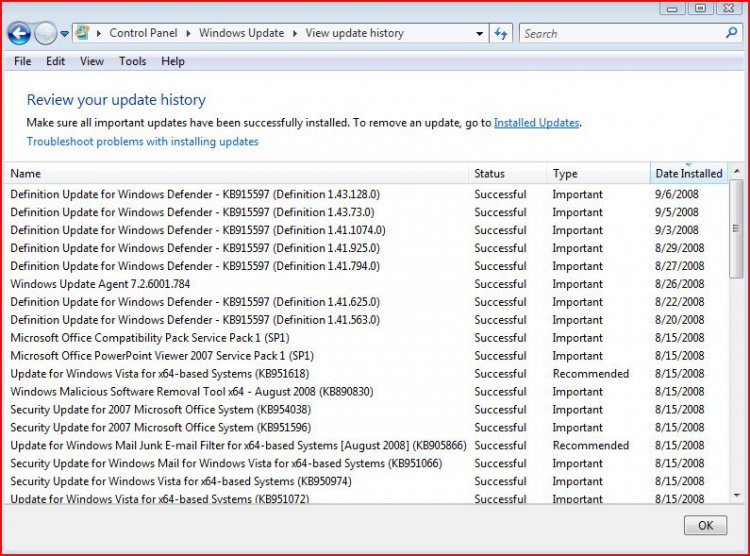
Task: Open the View menu
Action: tap(91, 61)
